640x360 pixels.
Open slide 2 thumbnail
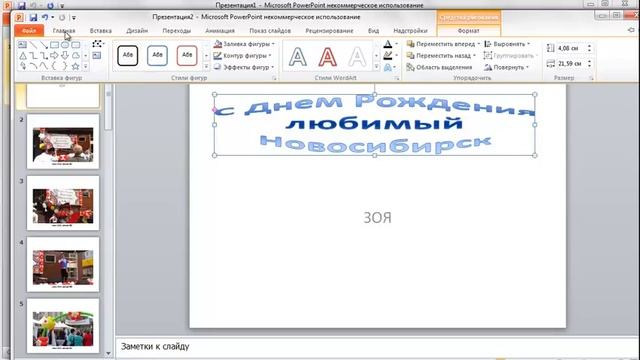[x=63, y=141]
